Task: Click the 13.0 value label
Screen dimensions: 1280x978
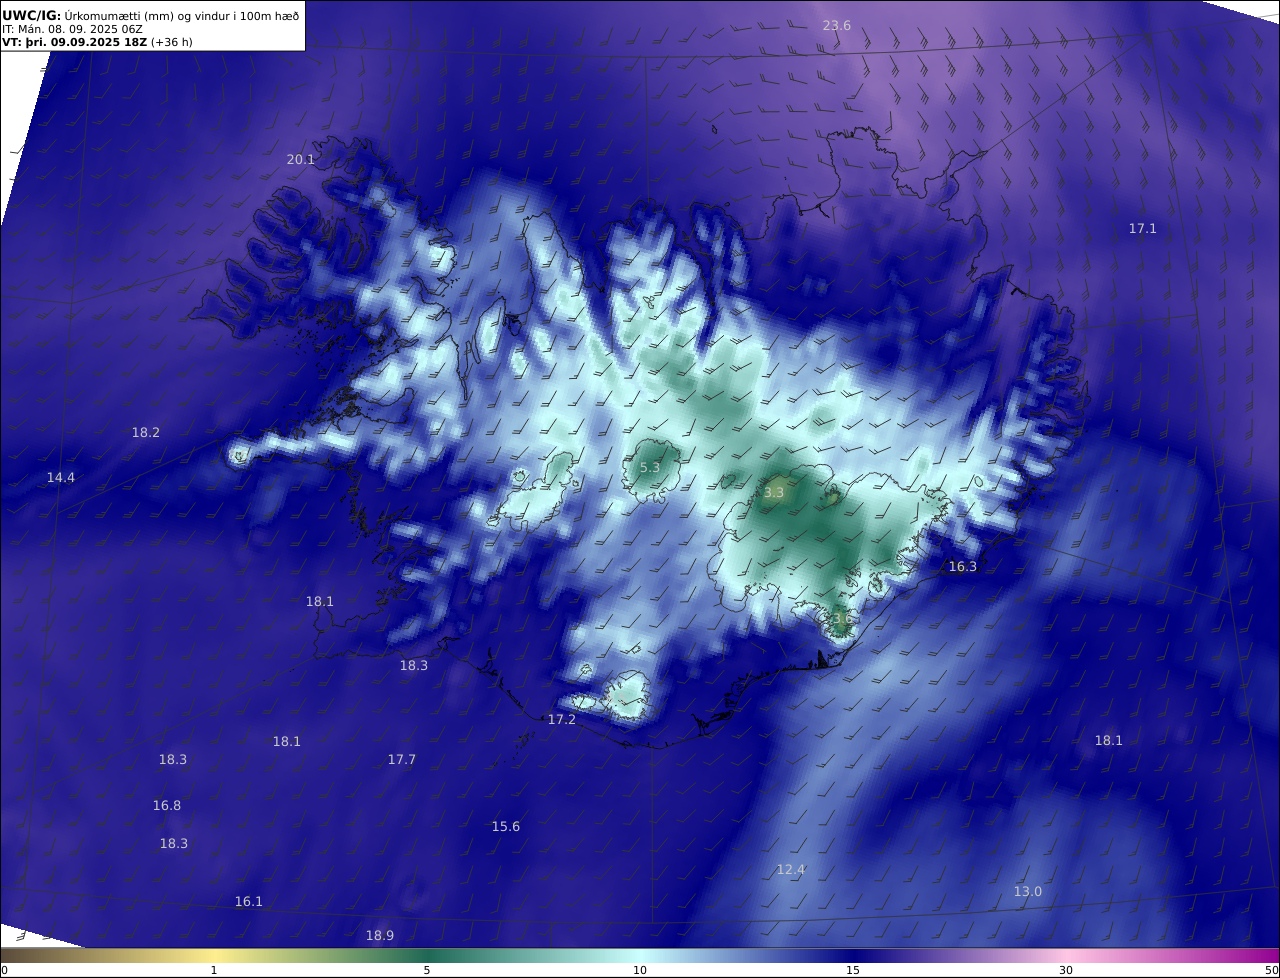Action: pyautogui.click(x=1028, y=891)
